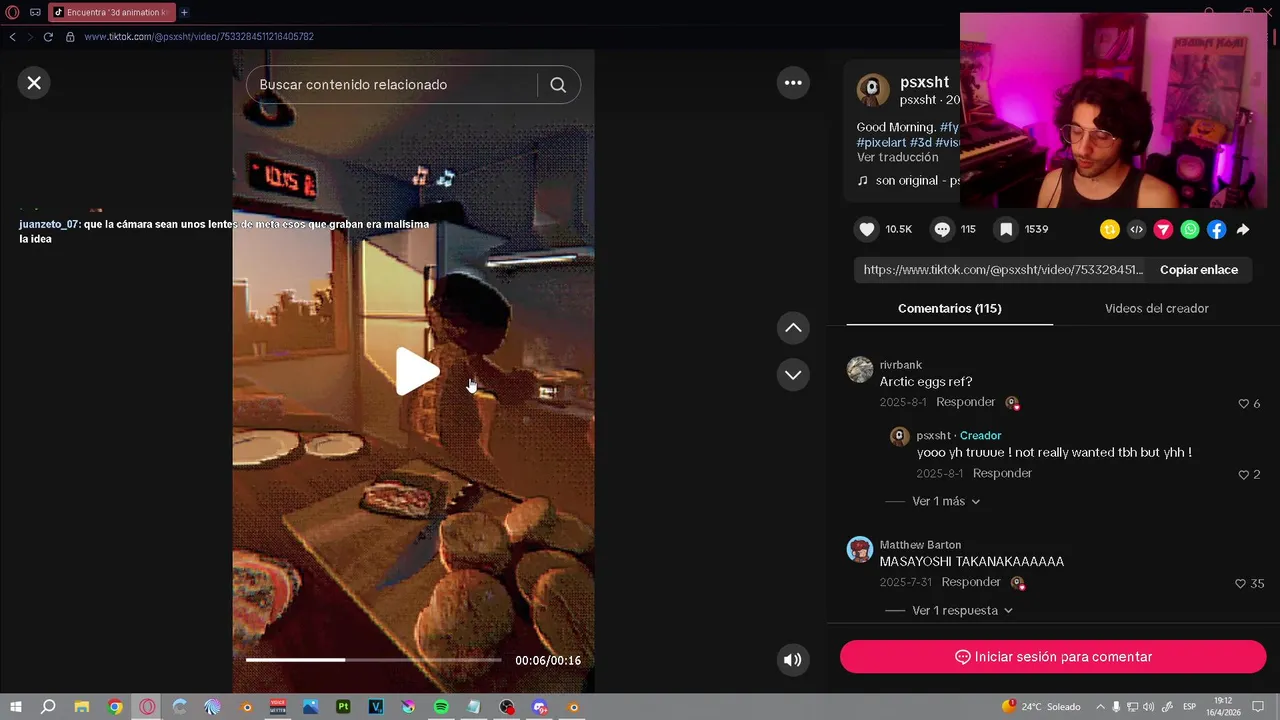The height and width of the screenshot is (720, 1280).
Task: Expand Ver 1 más replies
Action: tap(945, 501)
